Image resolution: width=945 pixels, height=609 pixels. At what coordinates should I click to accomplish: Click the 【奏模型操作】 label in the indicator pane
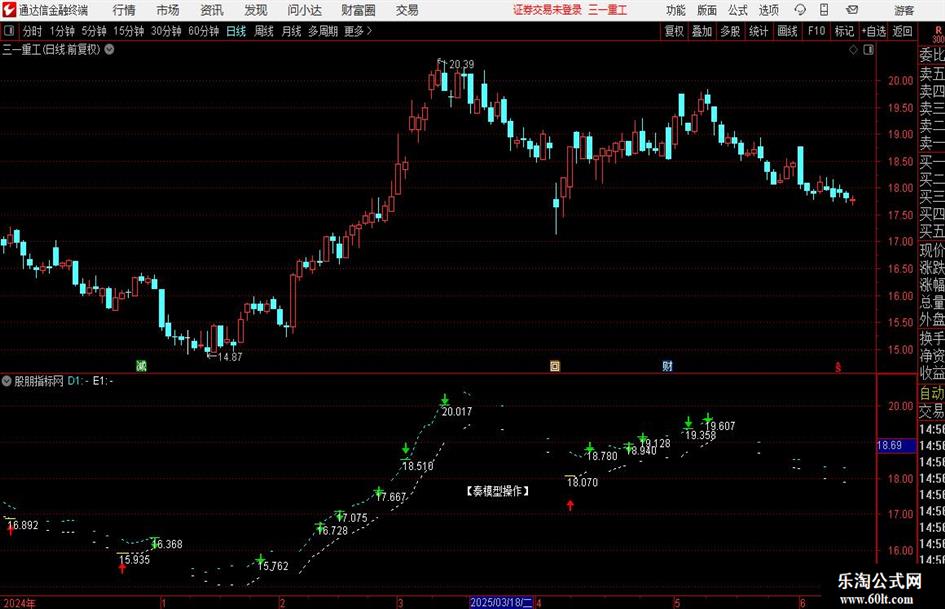tap(498, 491)
